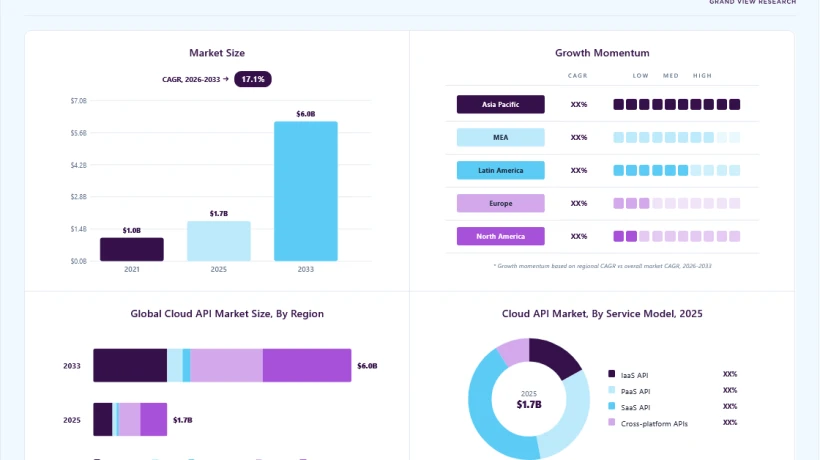Click the 17.1% CAGR badge

click(253, 79)
